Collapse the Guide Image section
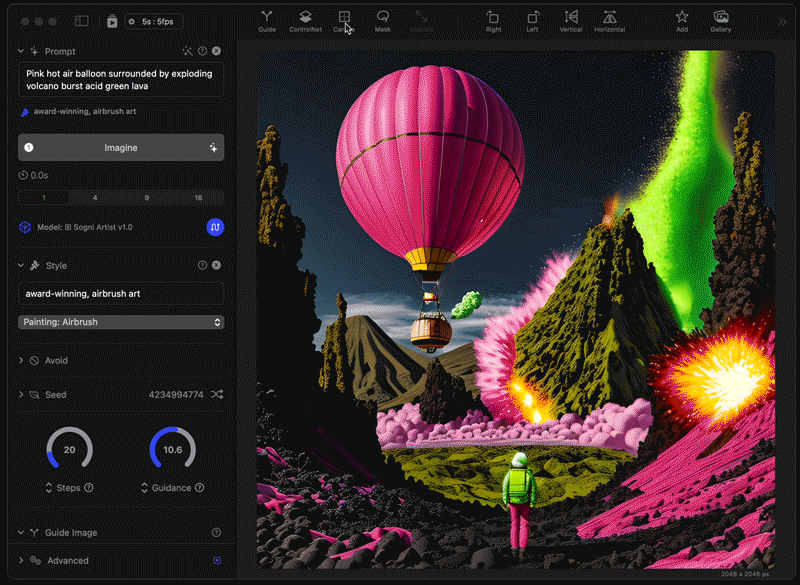 22,533
